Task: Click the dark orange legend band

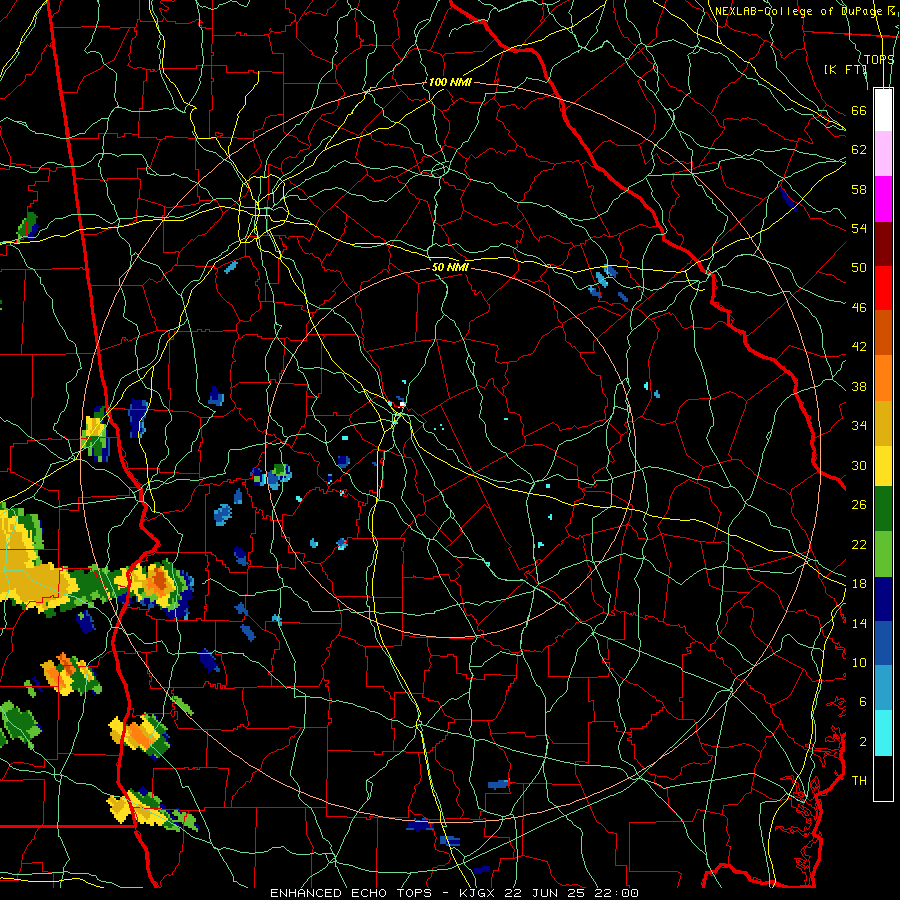Action: [883, 332]
